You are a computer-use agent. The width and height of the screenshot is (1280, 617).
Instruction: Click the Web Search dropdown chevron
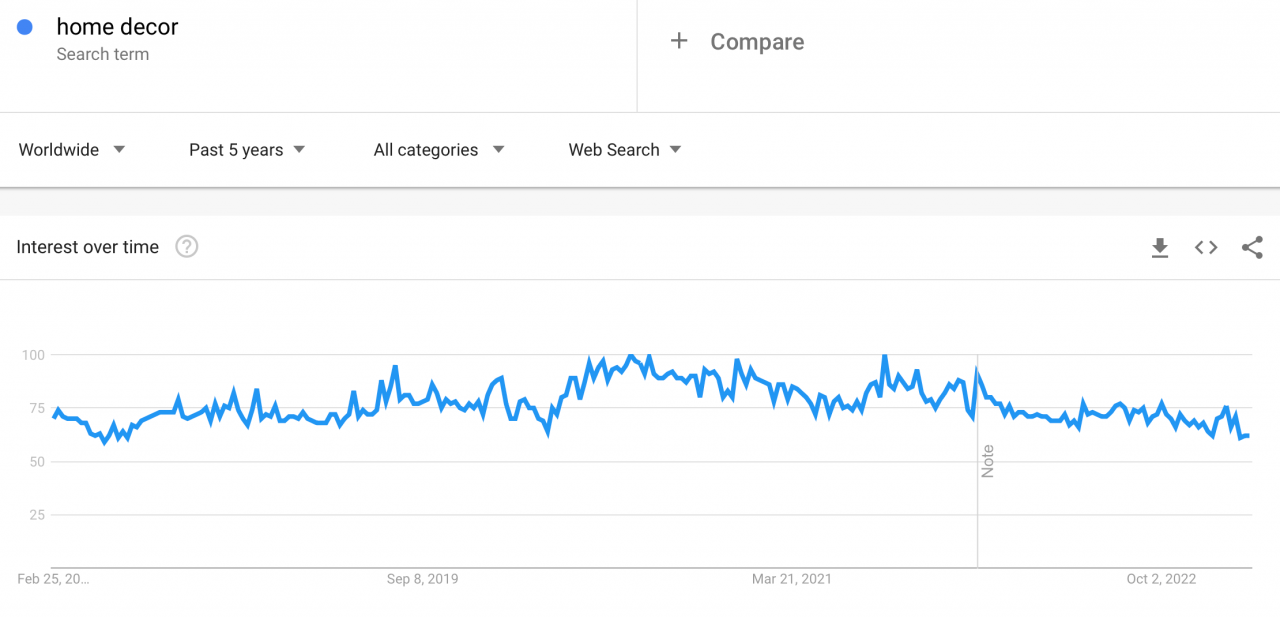tap(676, 149)
